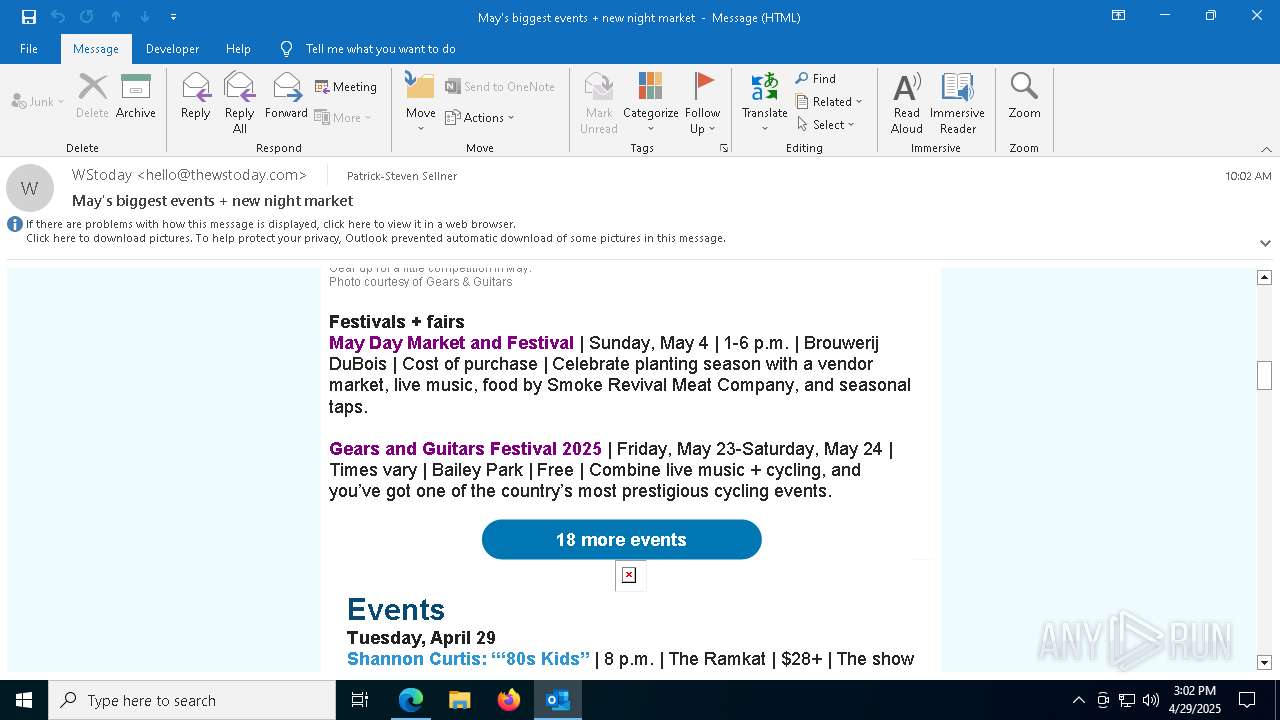Click the 18 more events button
1280x720 pixels.
point(621,540)
